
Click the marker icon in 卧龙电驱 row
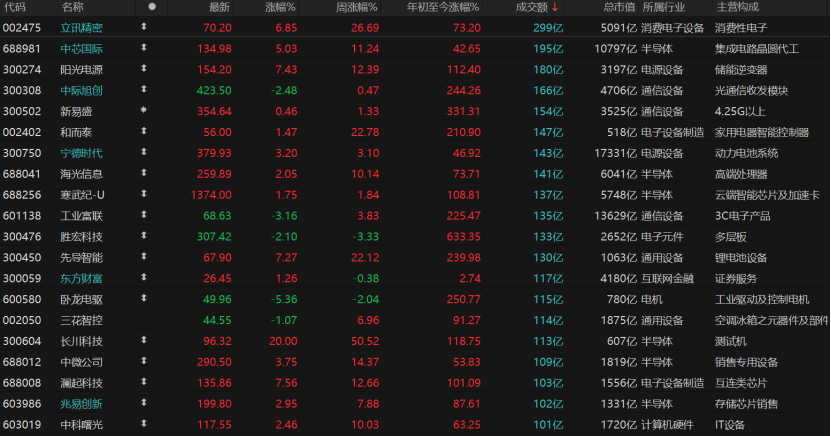pos(144,299)
